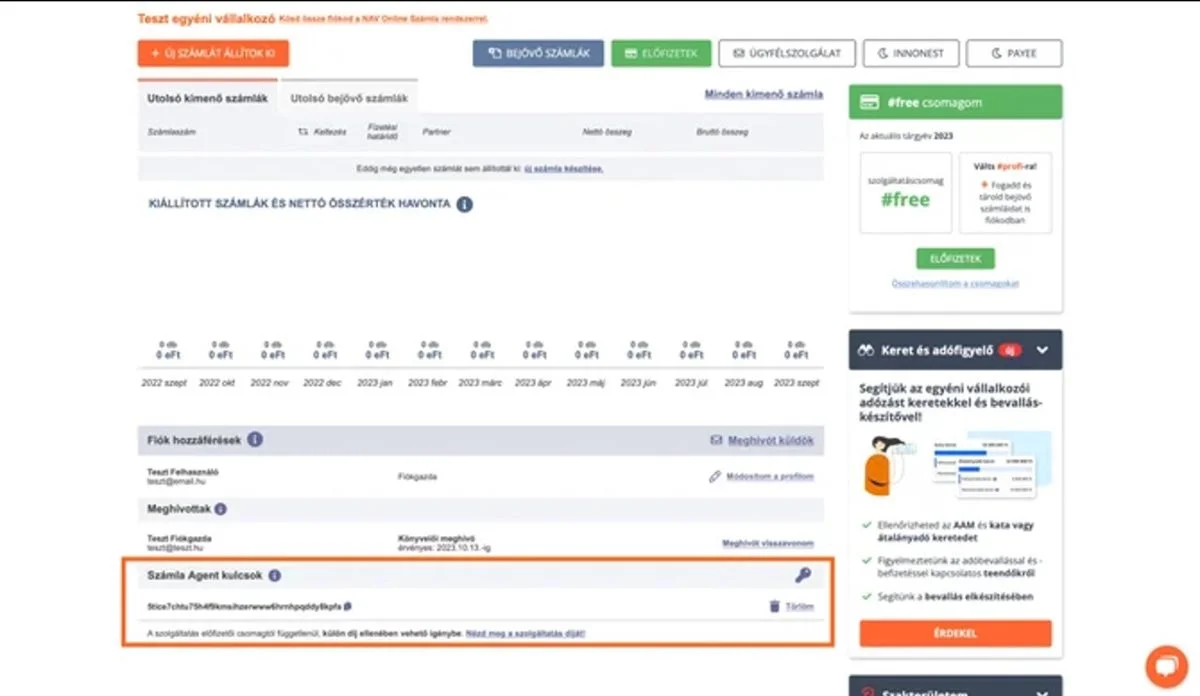Screen dimensions: 1200x696
Task: Delete key with Törlöm link
Action: (799, 607)
